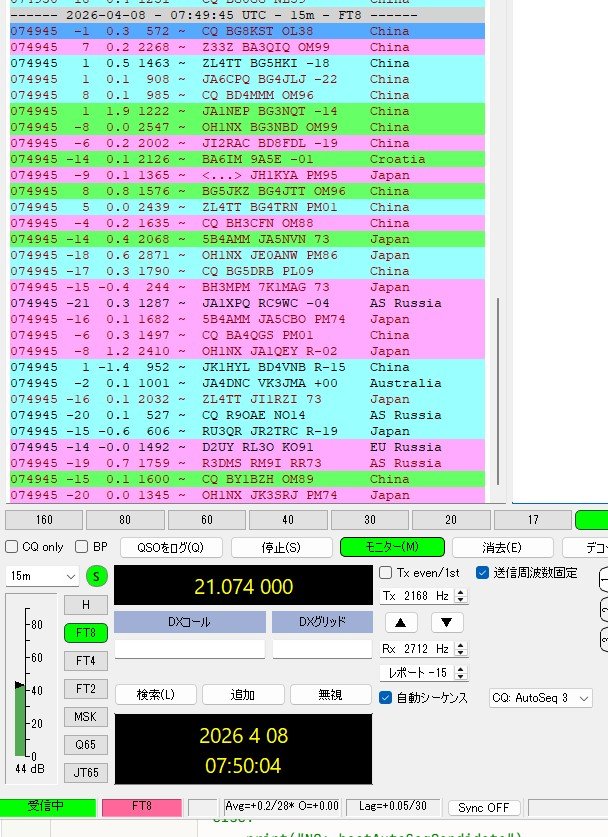Switch to 20 meter band button
The image size is (608, 837).
pos(451,520)
